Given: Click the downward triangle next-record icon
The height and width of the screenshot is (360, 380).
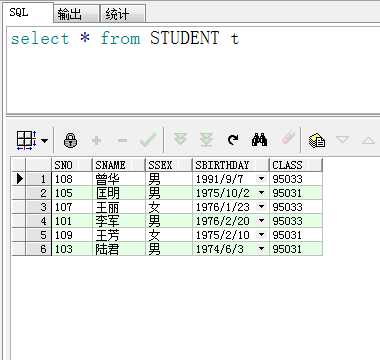Looking at the screenshot, I should pos(342,140).
